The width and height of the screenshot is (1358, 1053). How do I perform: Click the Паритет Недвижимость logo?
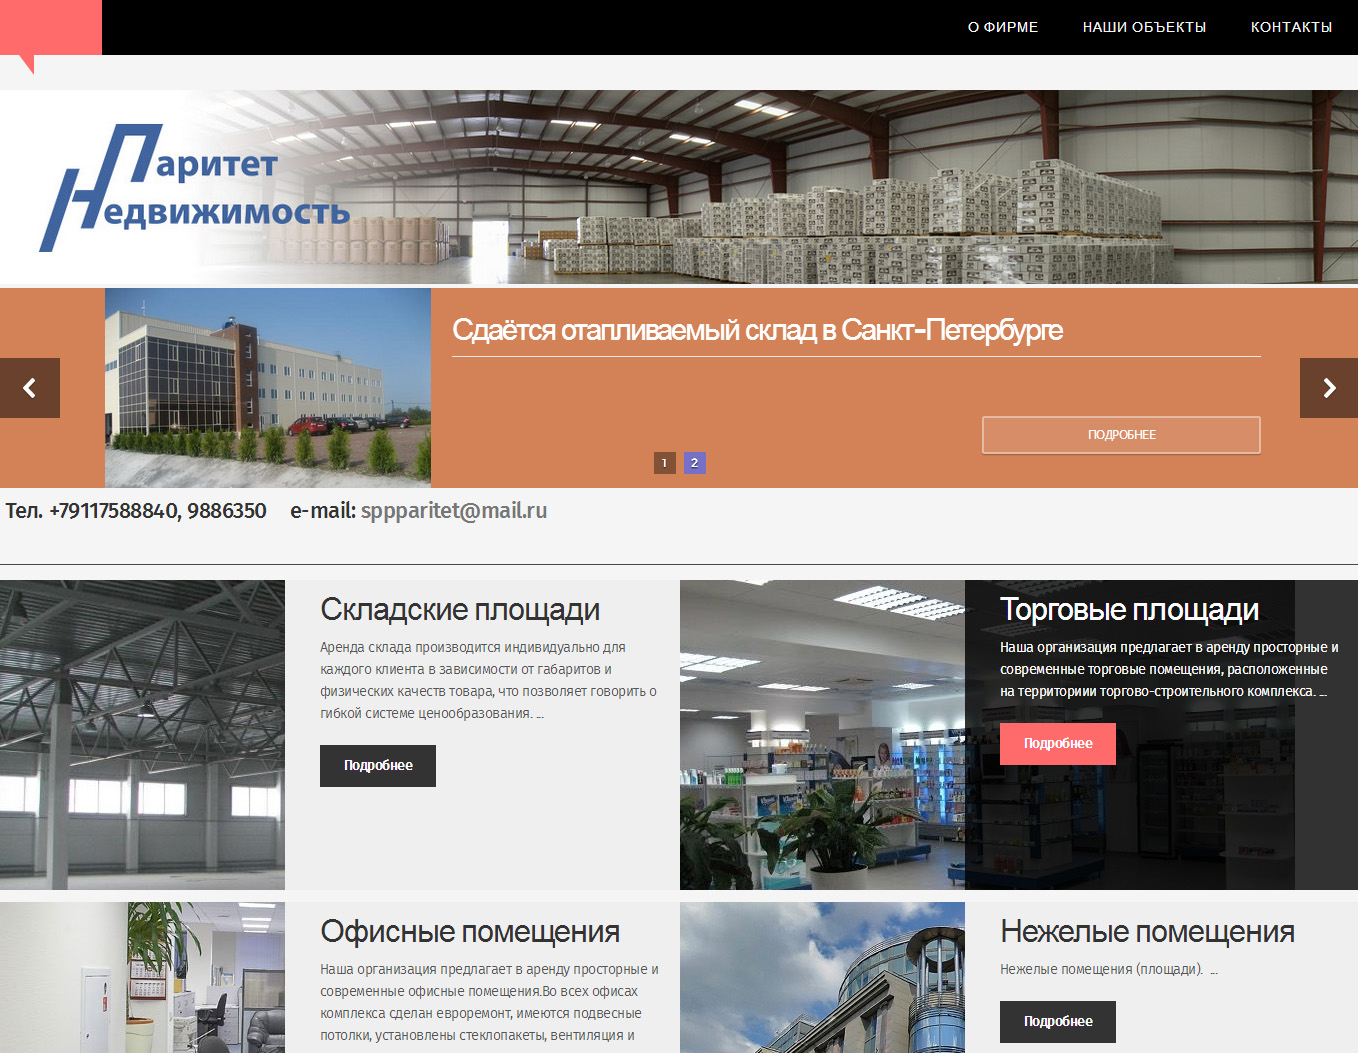(195, 187)
